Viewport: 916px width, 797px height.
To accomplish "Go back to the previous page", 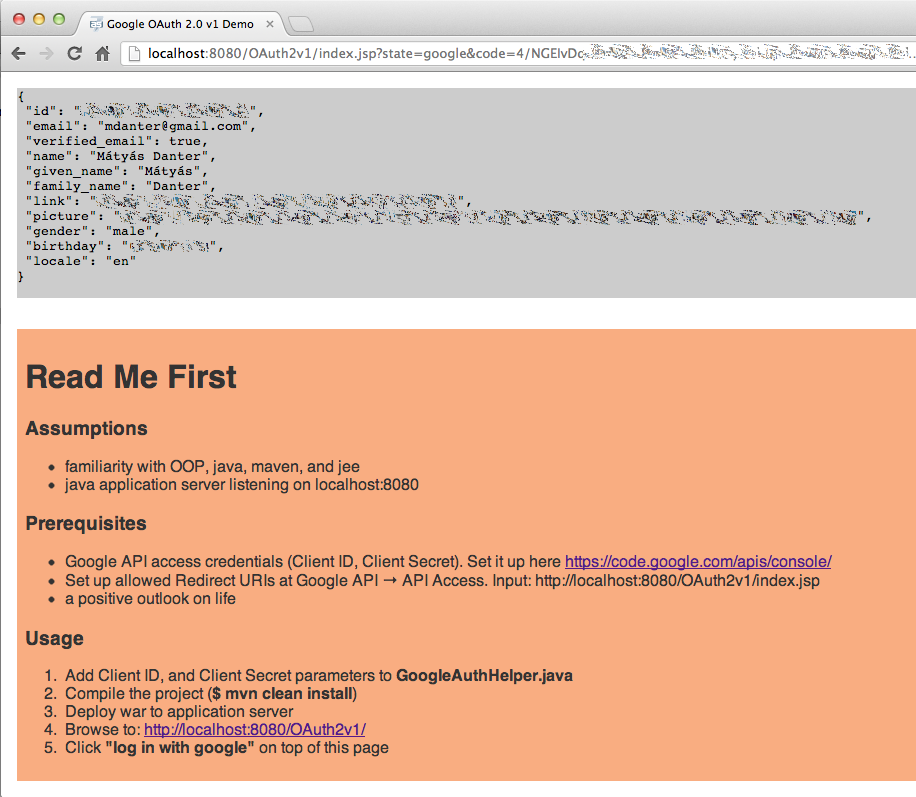I will click(19, 54).
